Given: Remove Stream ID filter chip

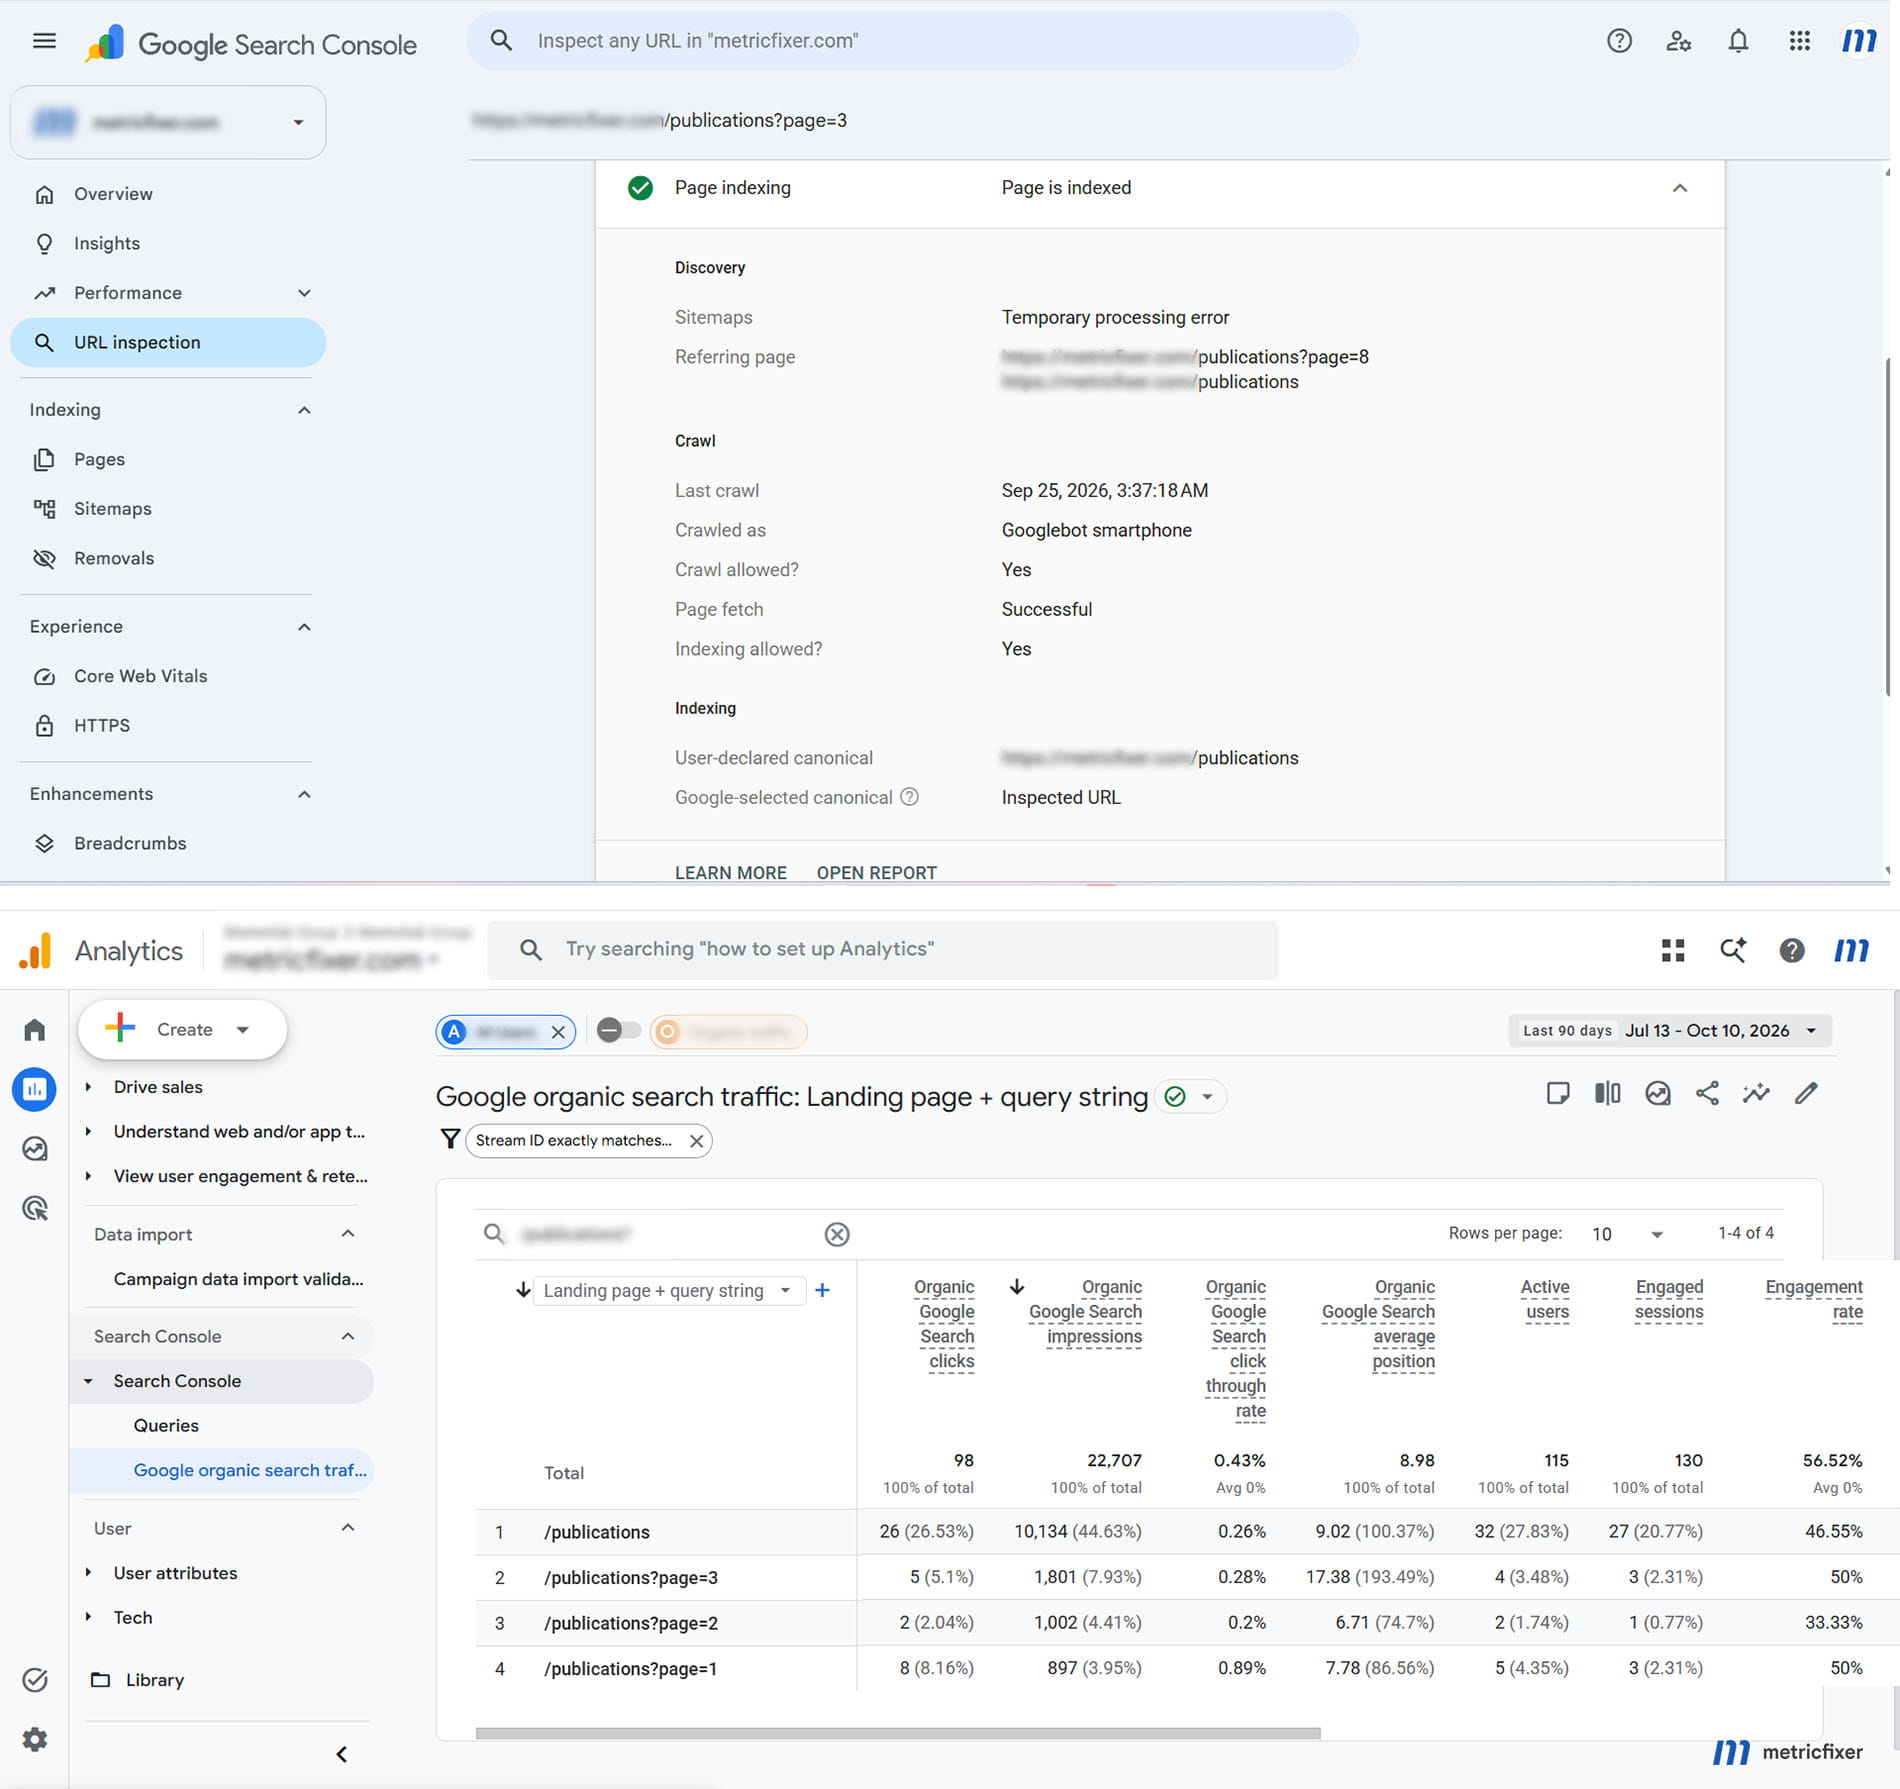Looking at the screenshot, I should point(697,1141).
